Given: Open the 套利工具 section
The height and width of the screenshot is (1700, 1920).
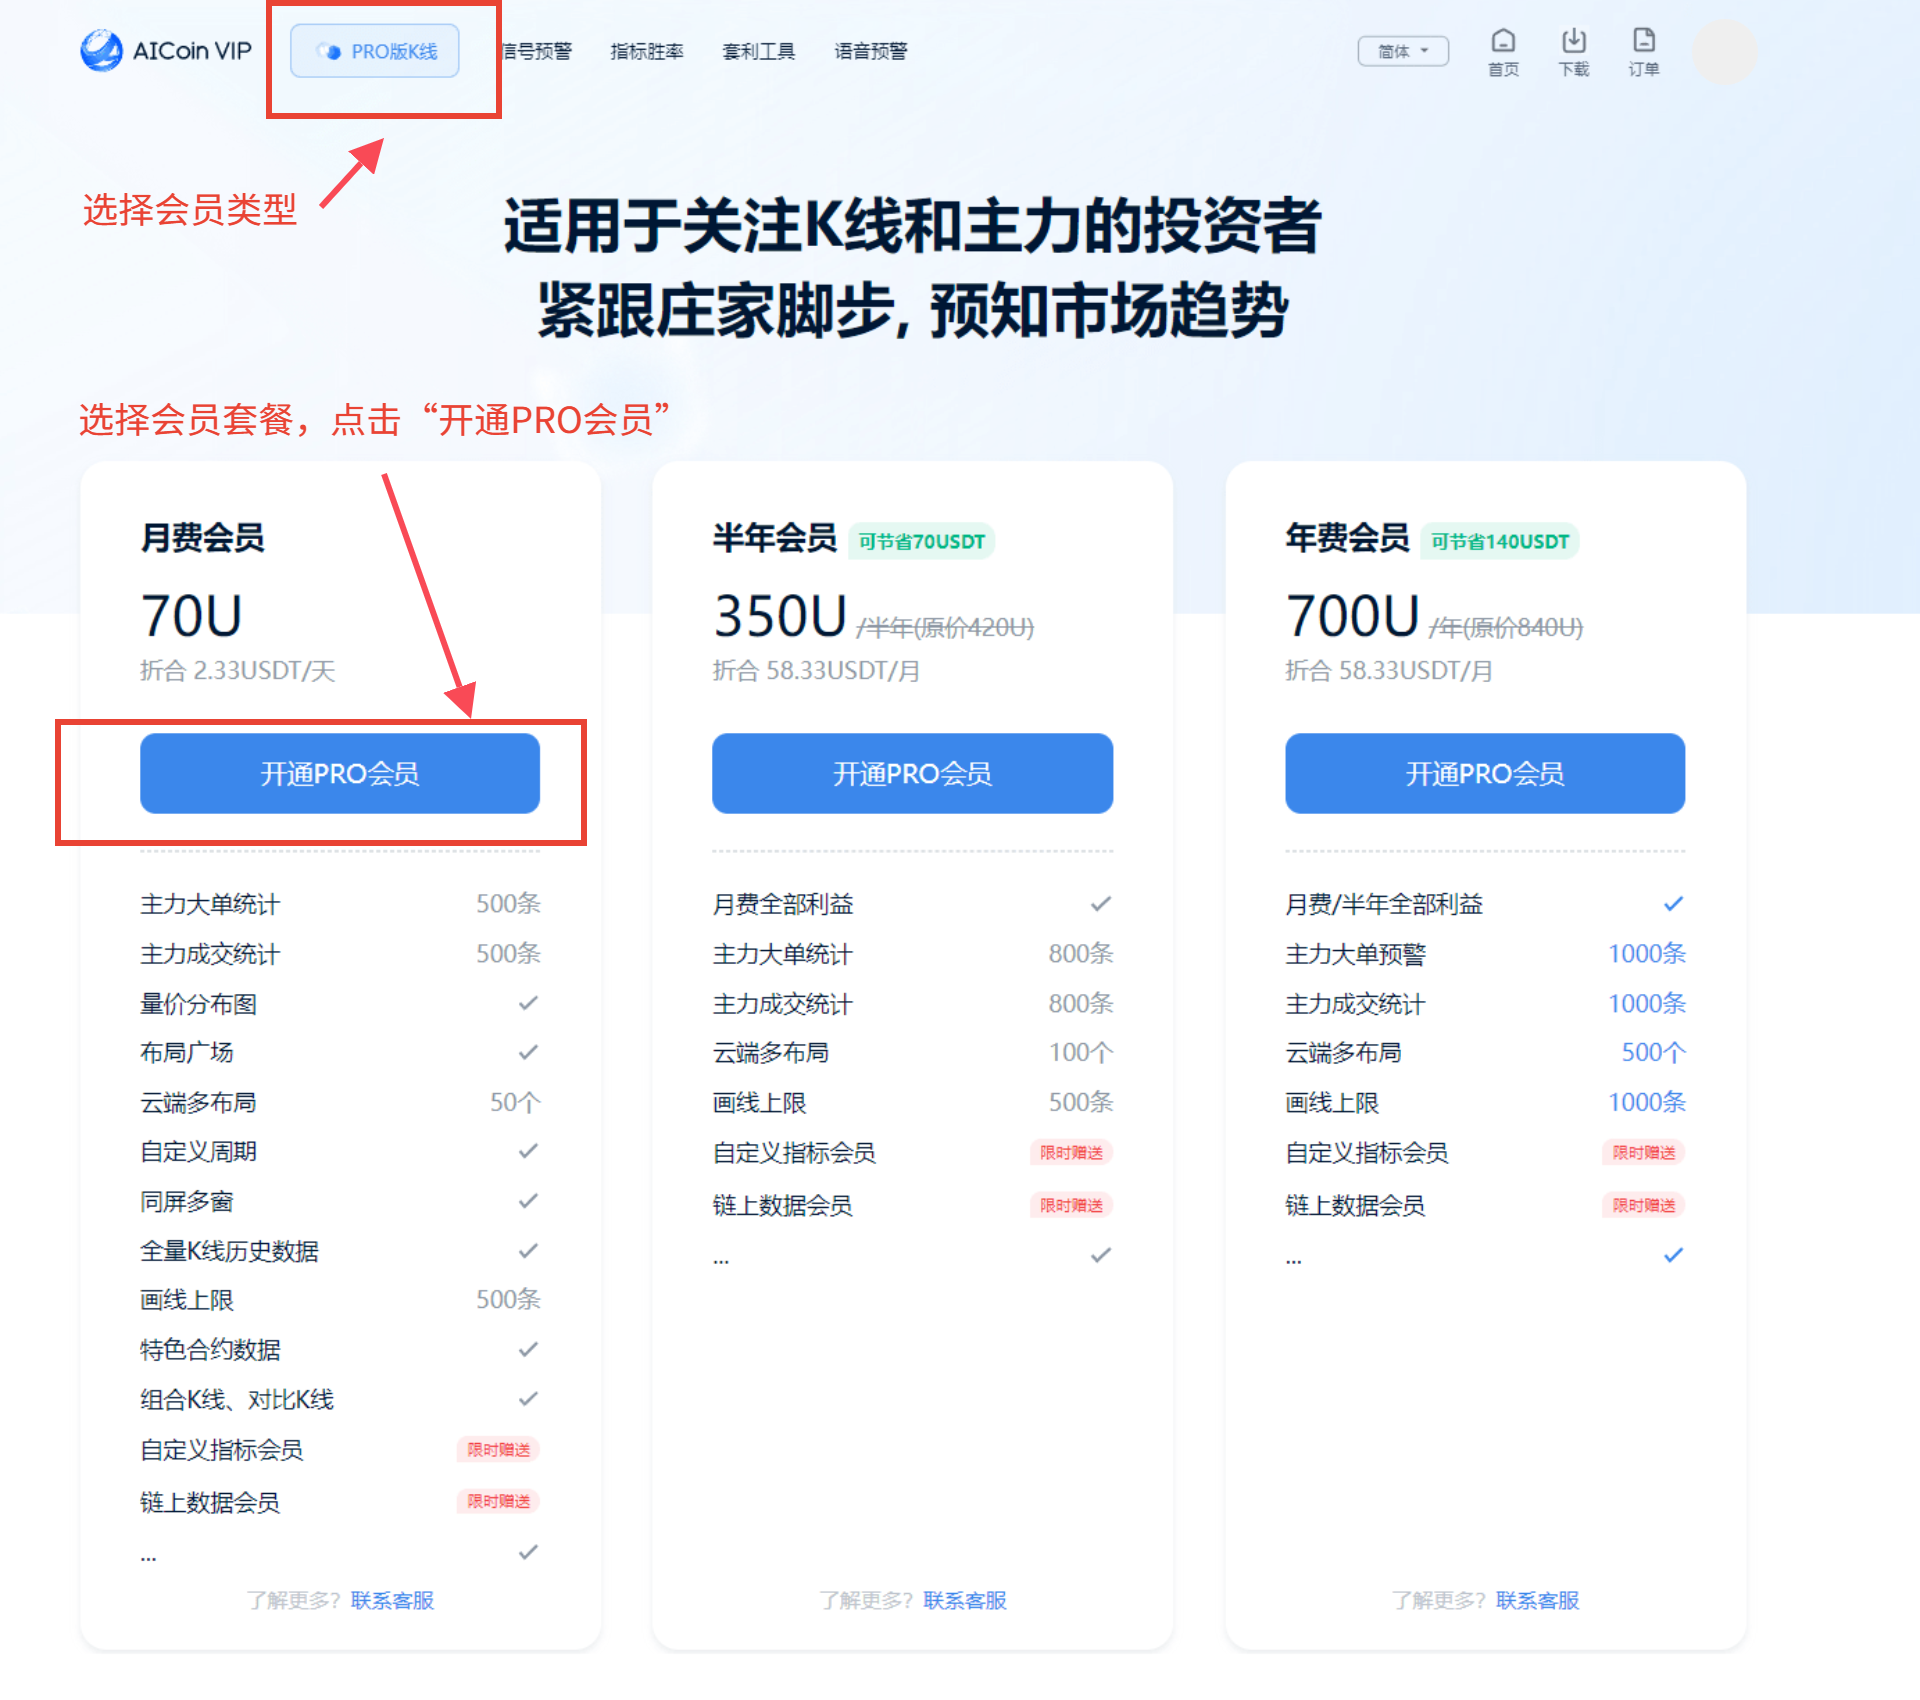Looking at the screenshot, I should point(758,51).
